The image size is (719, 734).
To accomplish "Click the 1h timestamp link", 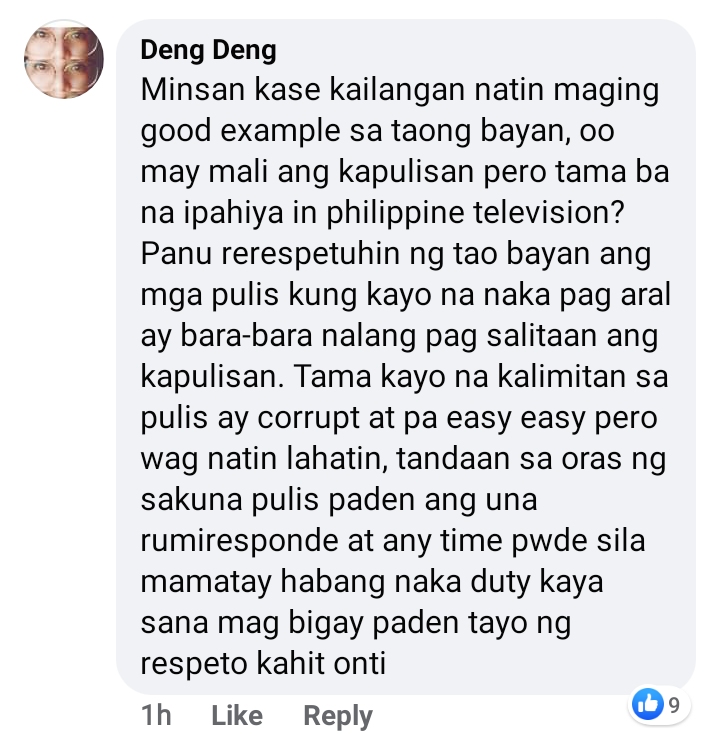I will [156, 715].
